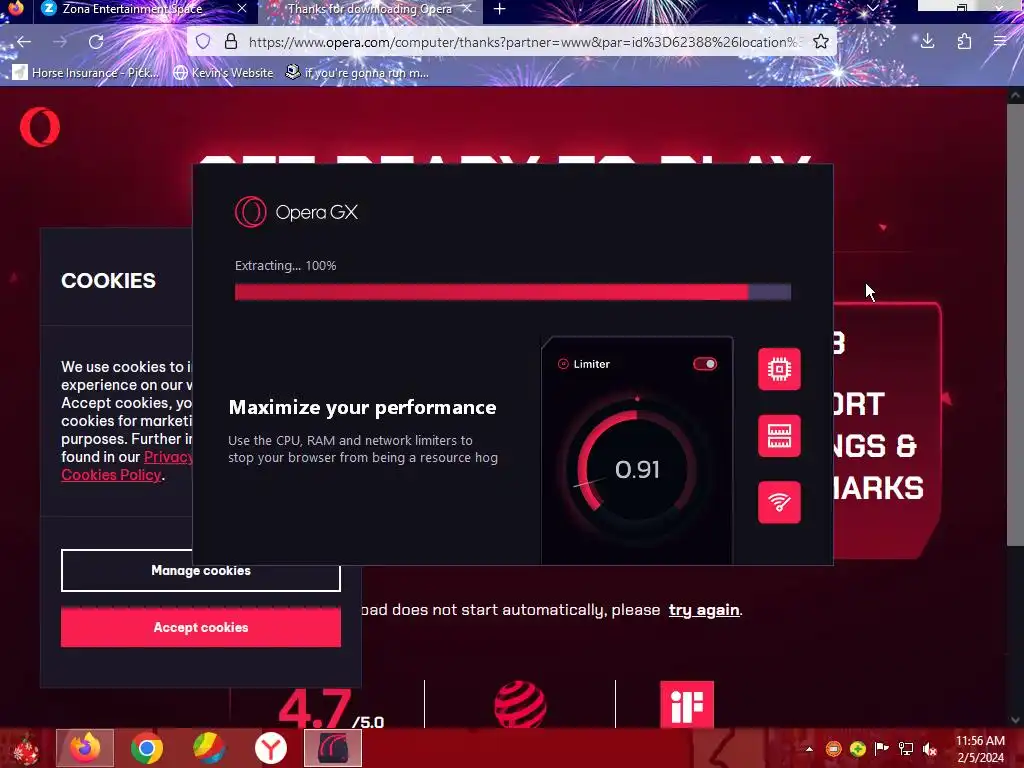Bookmark this page with star icon
Viewport: 1024px width, 768px height.
[x=821, y=42]
